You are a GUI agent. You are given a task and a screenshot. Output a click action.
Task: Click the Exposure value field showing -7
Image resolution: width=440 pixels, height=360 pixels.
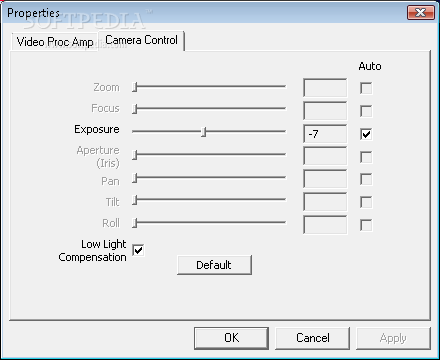pos(325,134)
